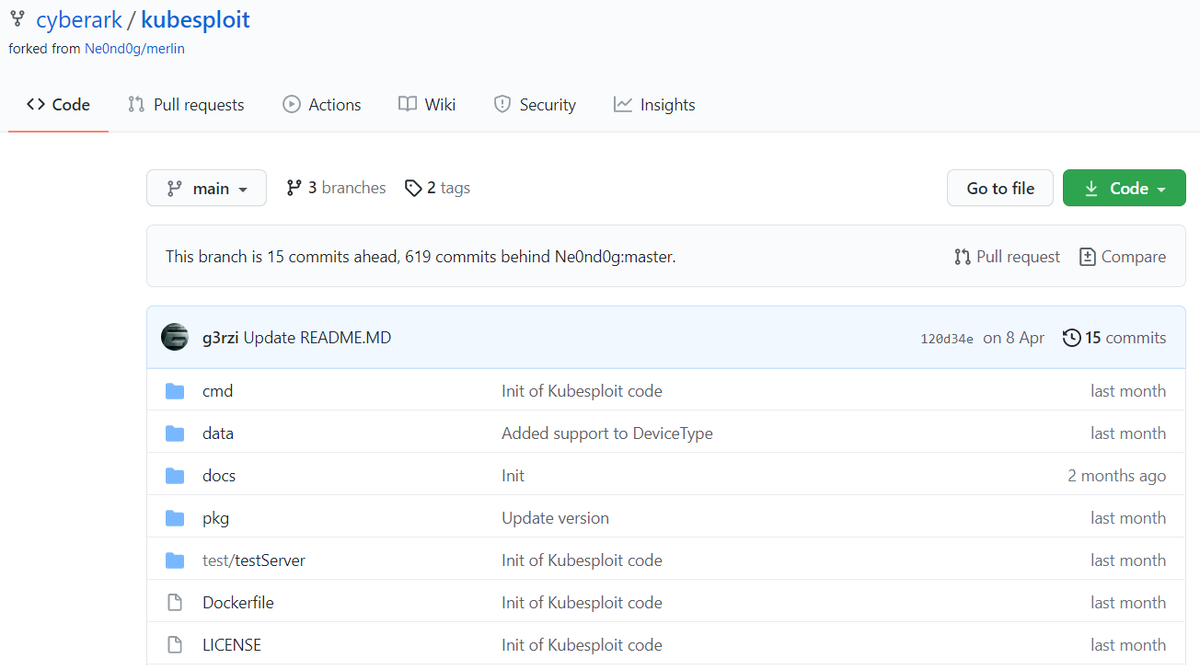1200x670 pixels.
Task: Click the tag icon next to 2 tags
Action: [x=413, y=188]
